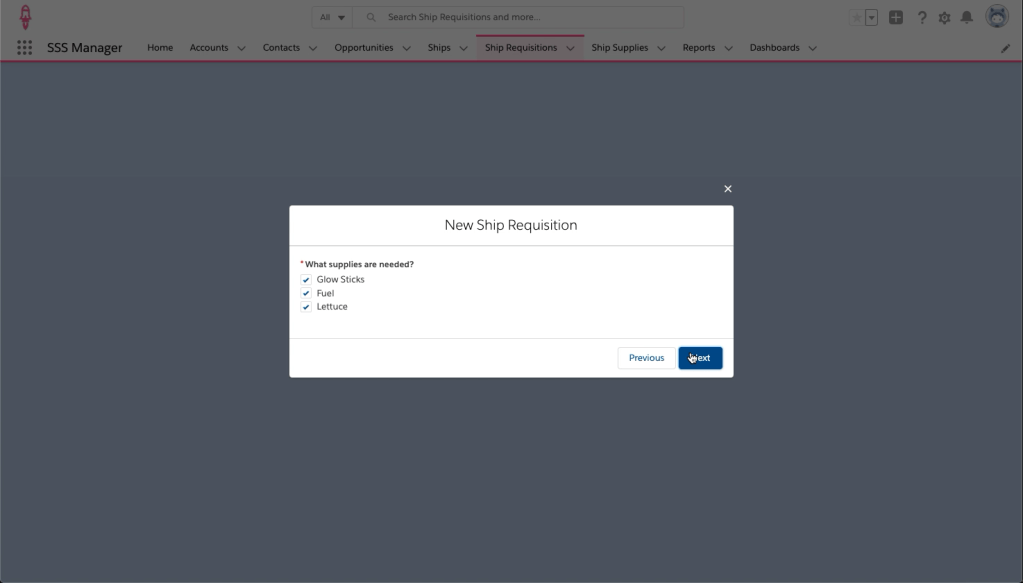Viewport: 1023px width, 583px height.
Task: Expand the Ship Supplies dropdown chevron
Action: point(661,48)
